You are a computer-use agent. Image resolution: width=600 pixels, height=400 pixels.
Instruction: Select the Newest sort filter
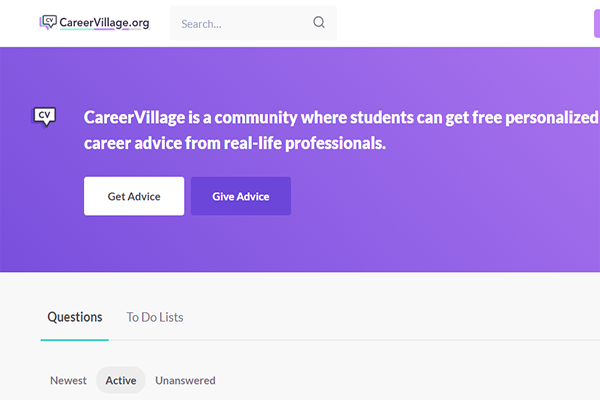(68, 380)
